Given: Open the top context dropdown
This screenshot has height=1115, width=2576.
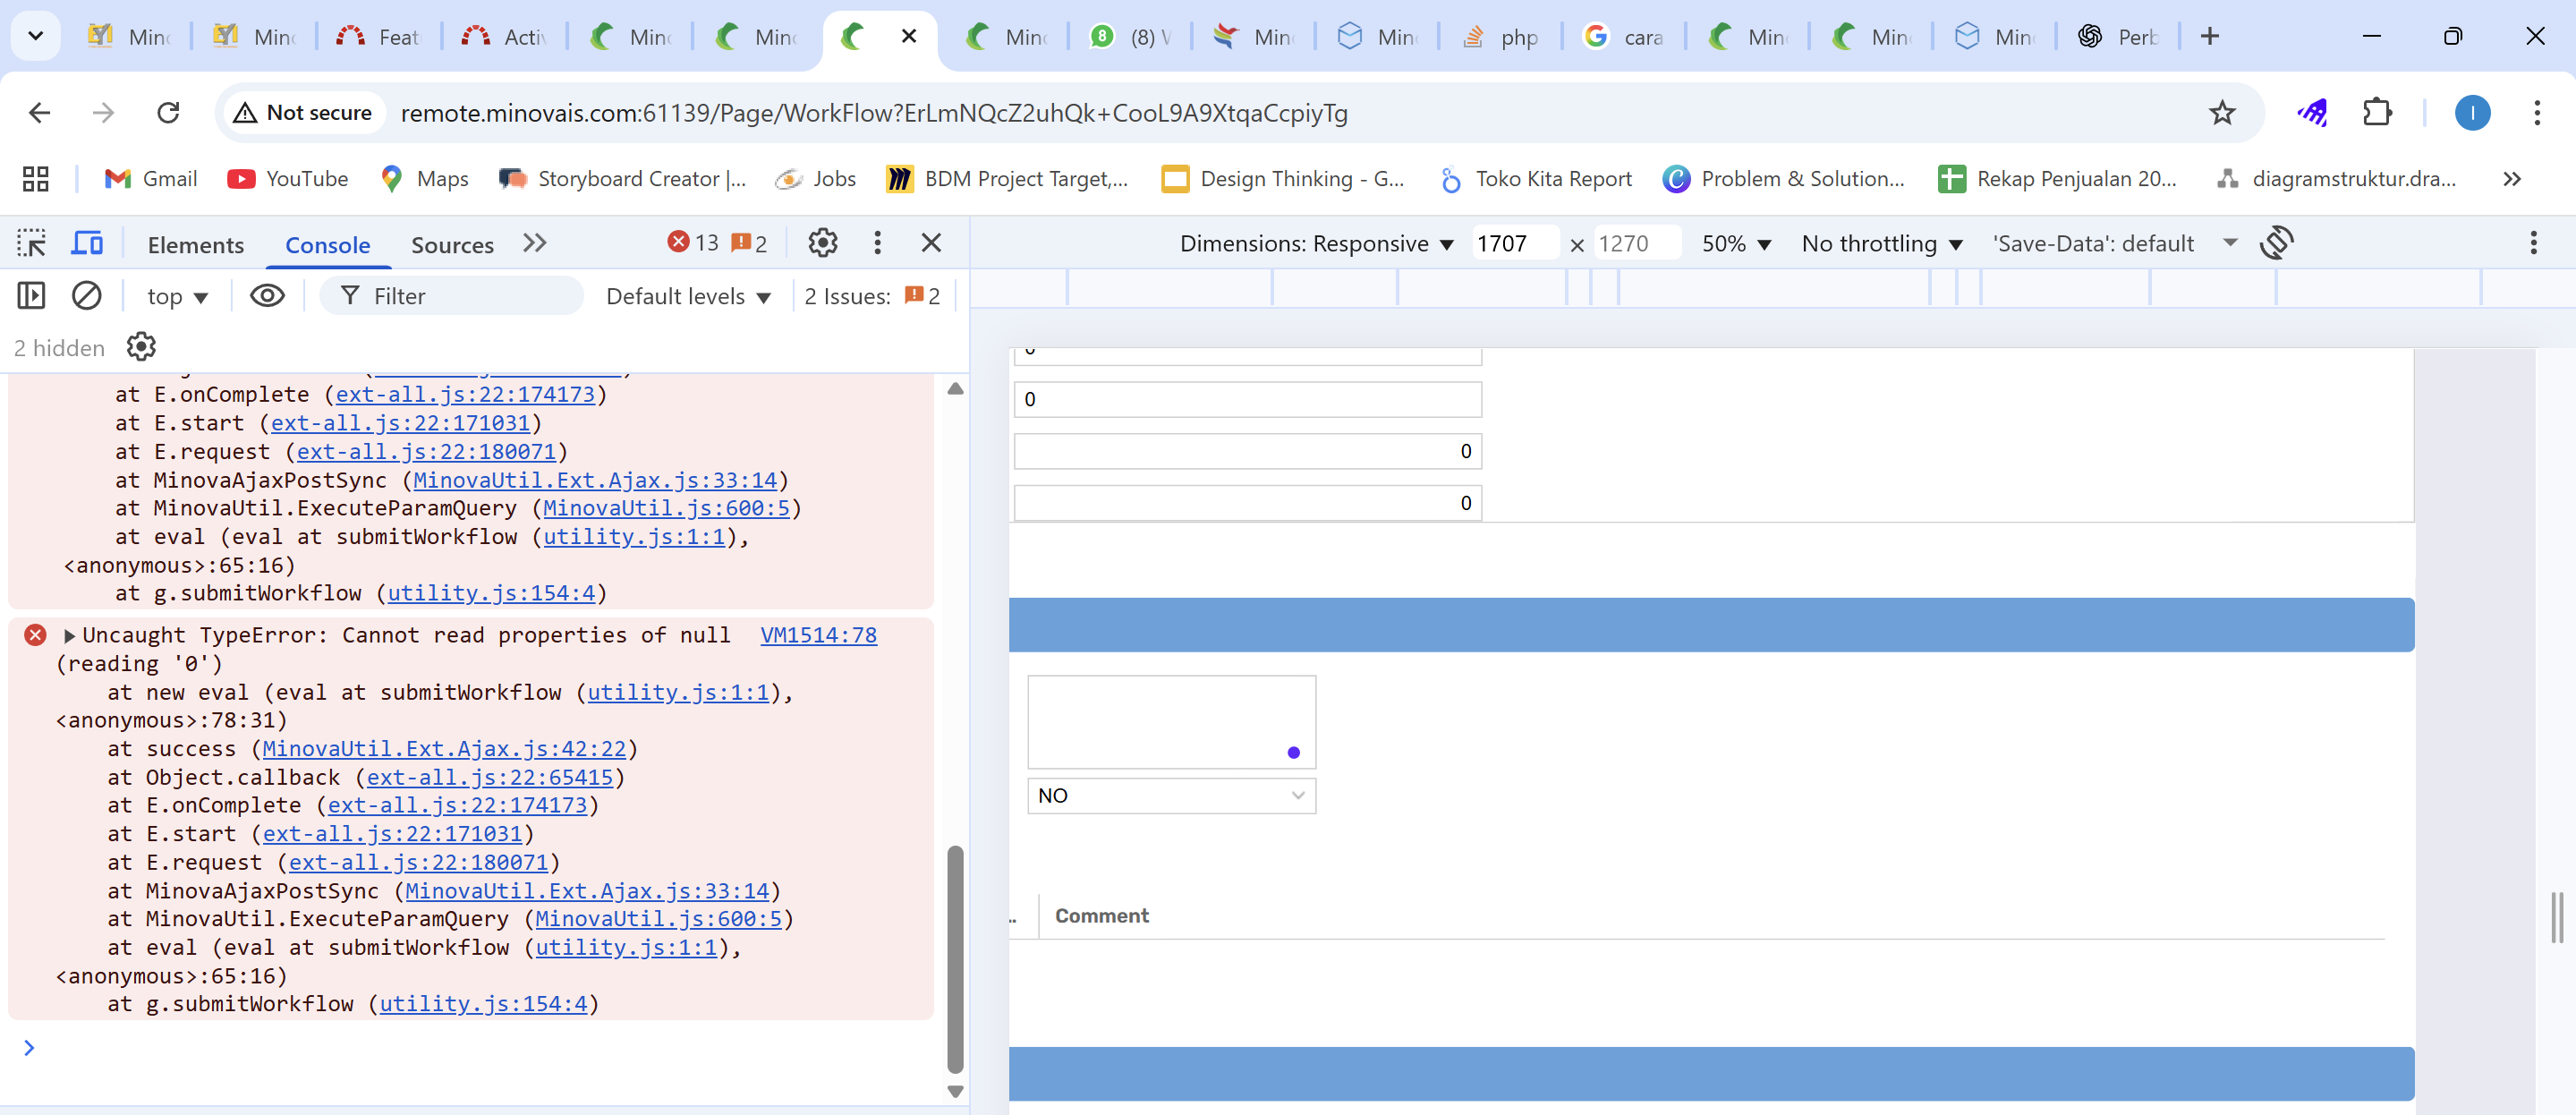Looking at the screenshot, I should (x=177, y=297).
